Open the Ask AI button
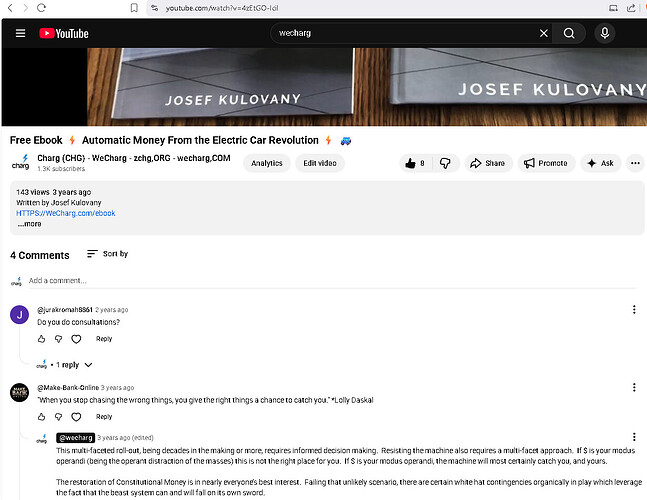Viewport: 647px width, 500px height. pos(601,163)
